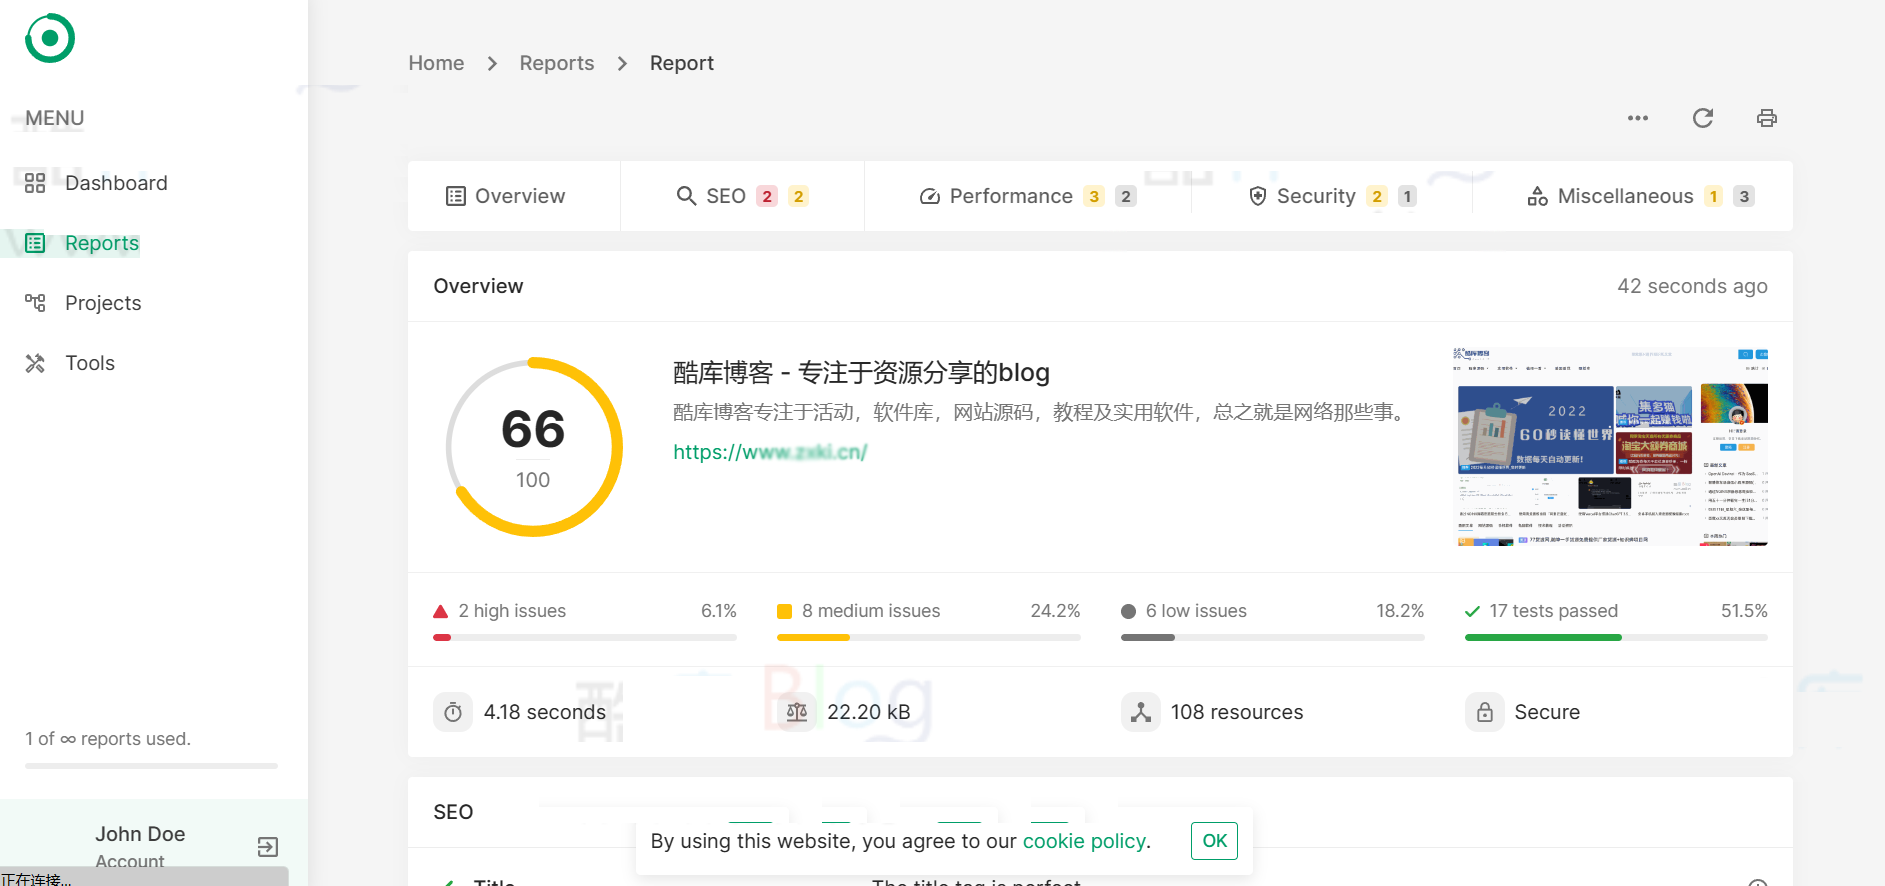Go to Reports in the breadcrumb
This screenshot has height=886, width=1885.
click(557, 63)
